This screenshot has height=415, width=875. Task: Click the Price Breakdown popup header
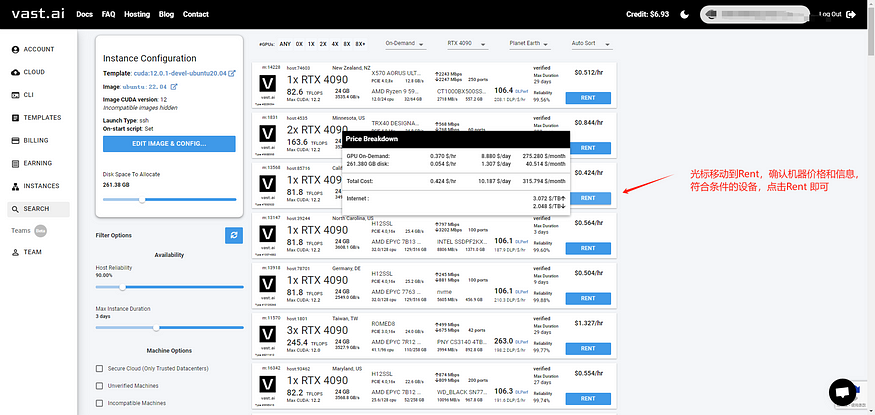[x=456, y=139]
